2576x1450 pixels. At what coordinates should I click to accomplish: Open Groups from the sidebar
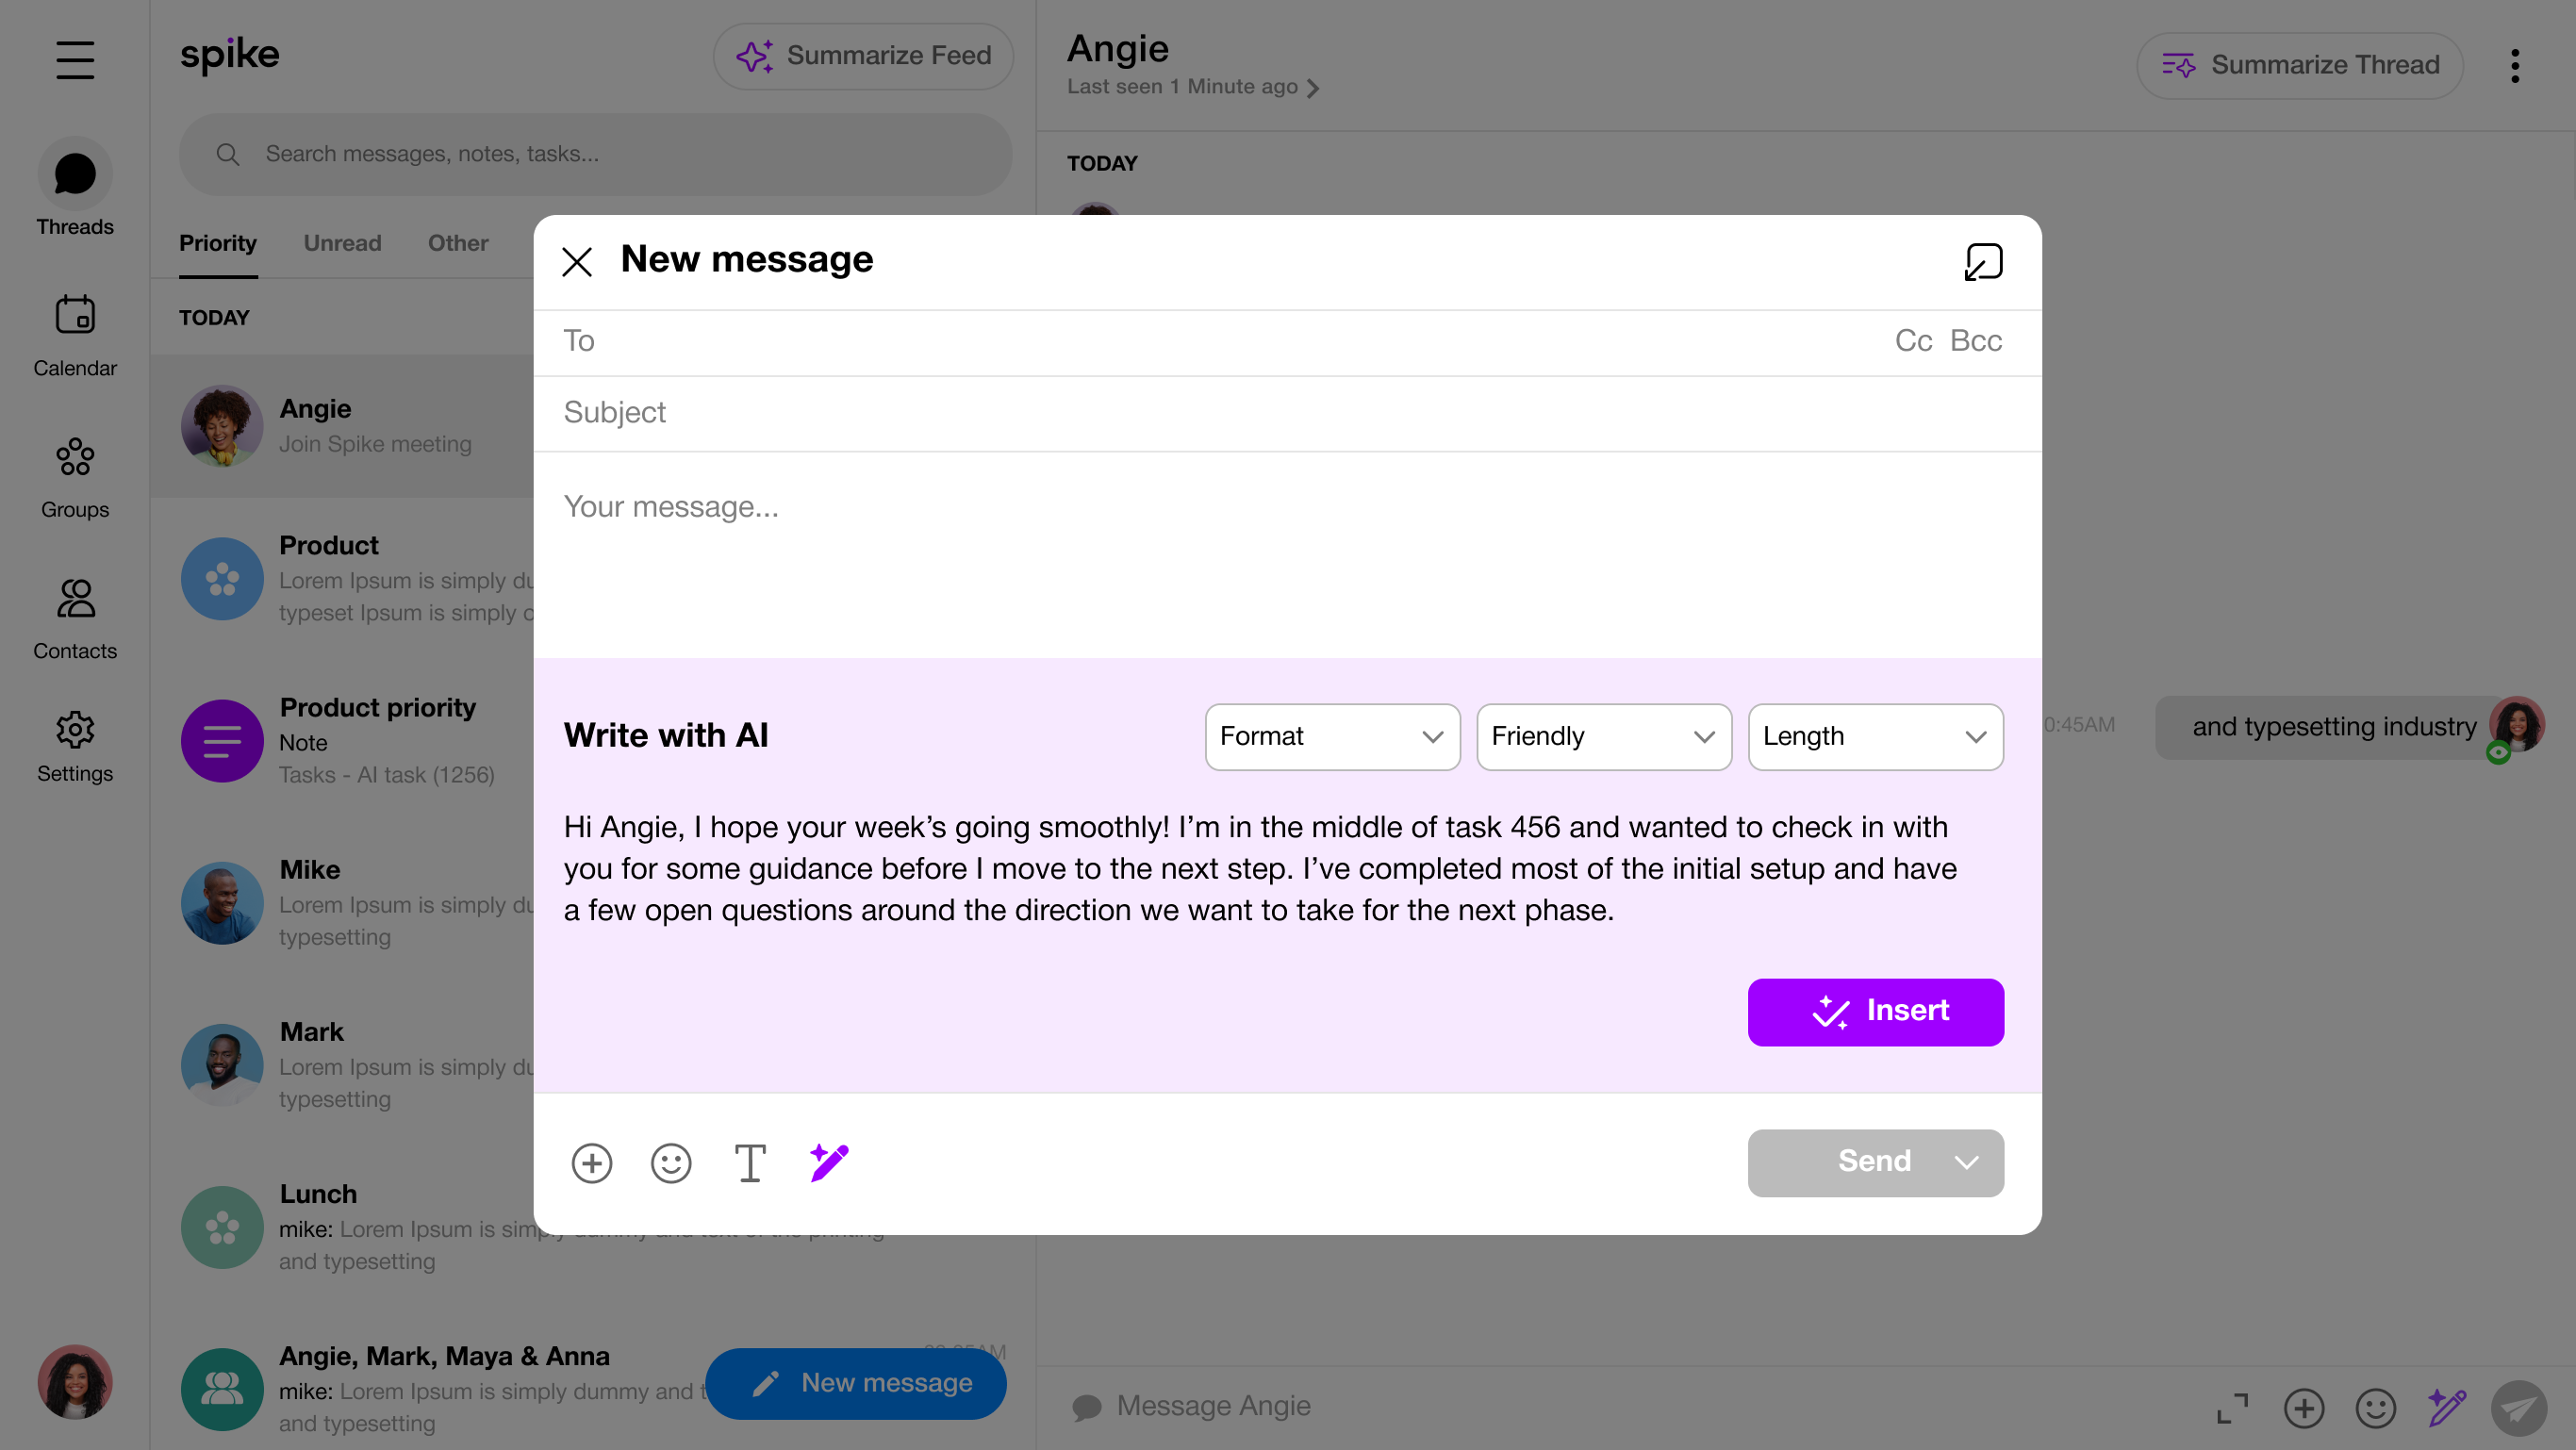pos(75,477)
